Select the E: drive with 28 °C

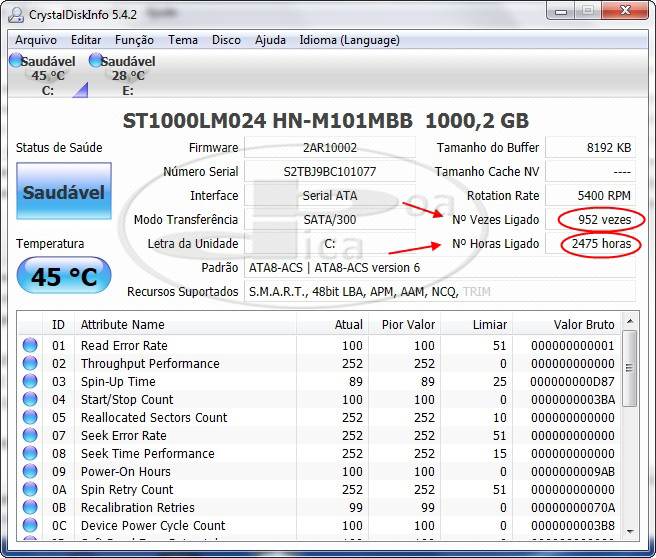[128, 75]
